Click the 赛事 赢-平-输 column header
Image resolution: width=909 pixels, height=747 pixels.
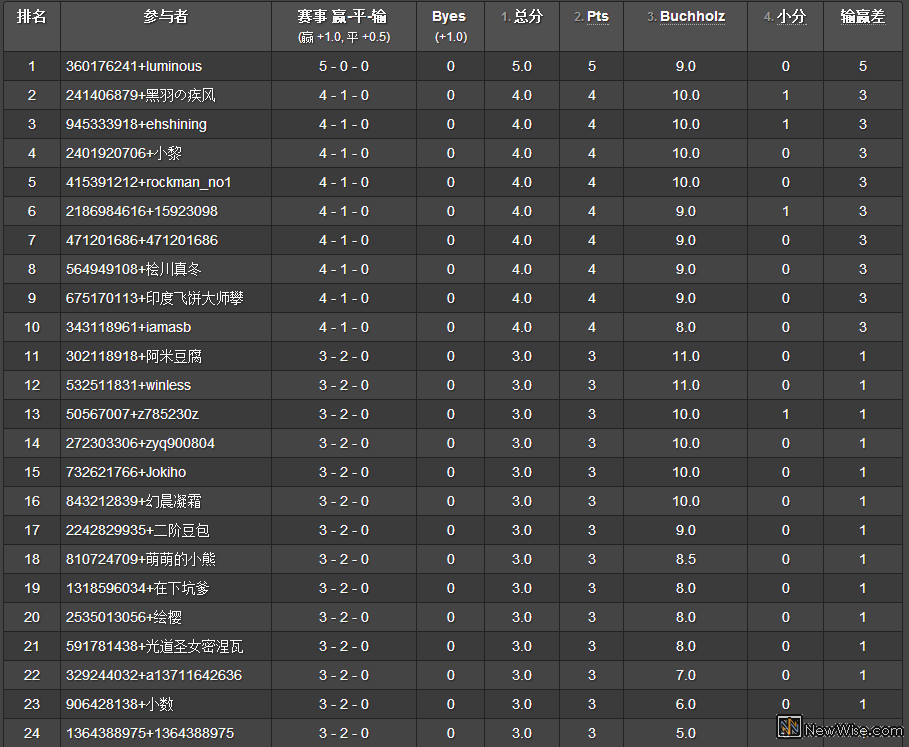click(342, 17)
